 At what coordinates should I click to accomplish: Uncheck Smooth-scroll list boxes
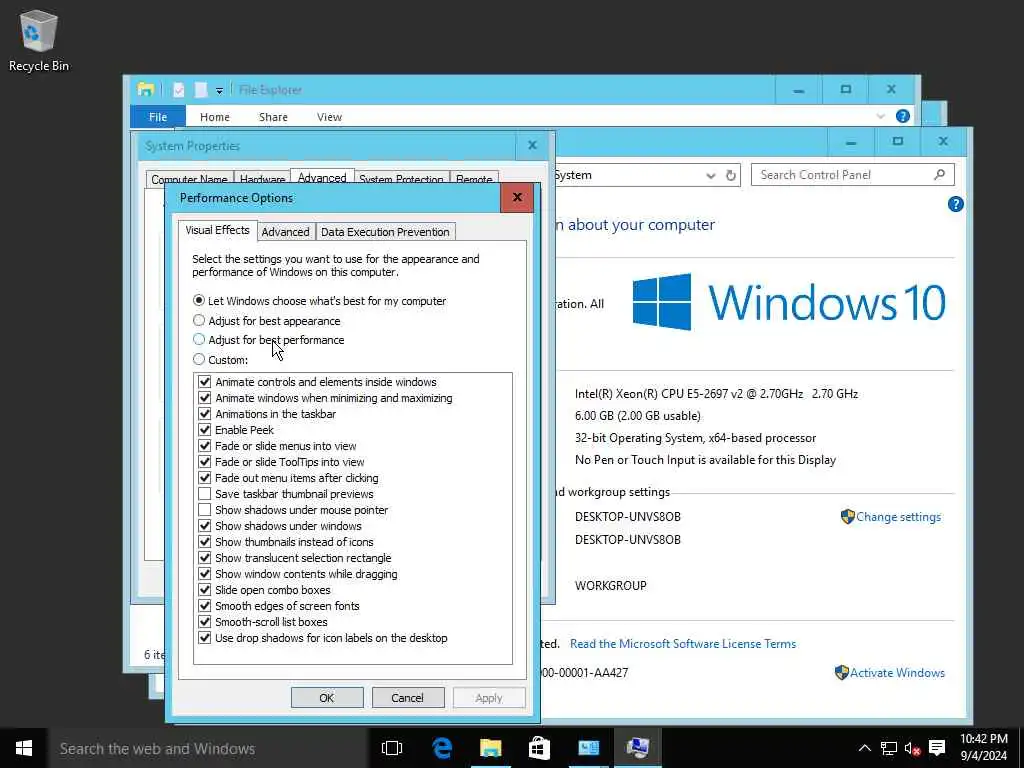coord(204,622)
